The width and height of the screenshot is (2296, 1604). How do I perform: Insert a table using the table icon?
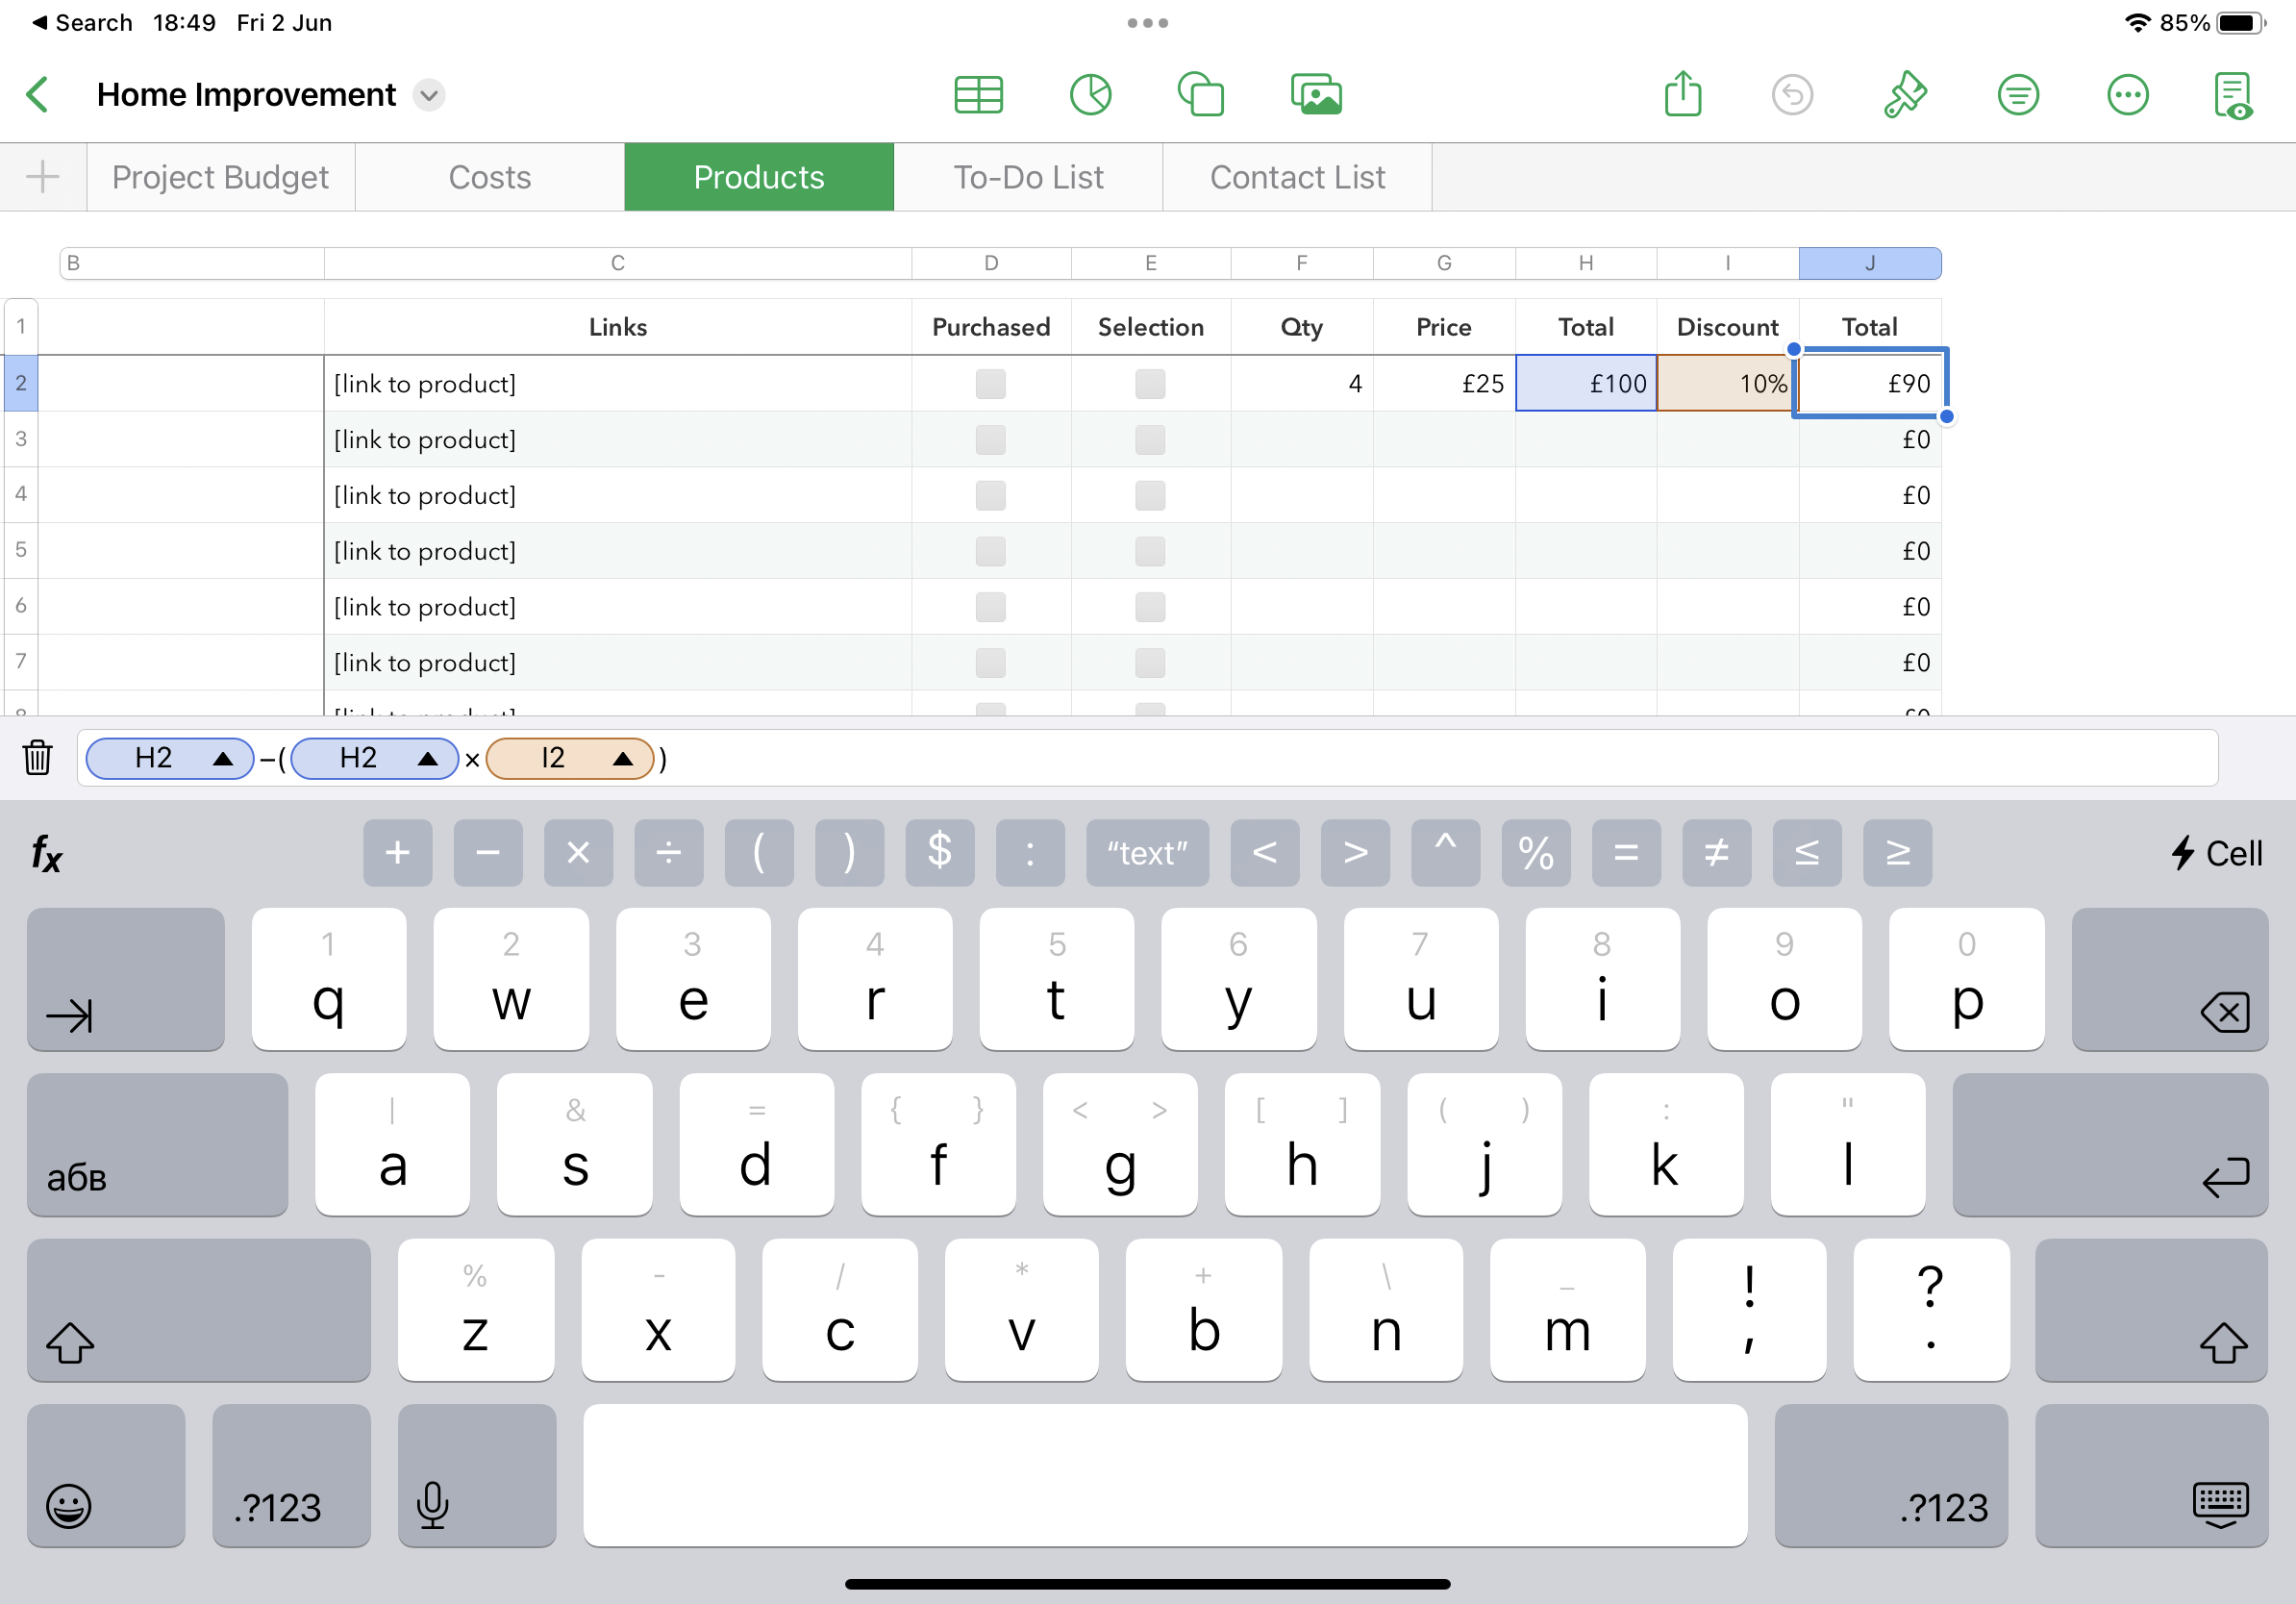(978, 95)
